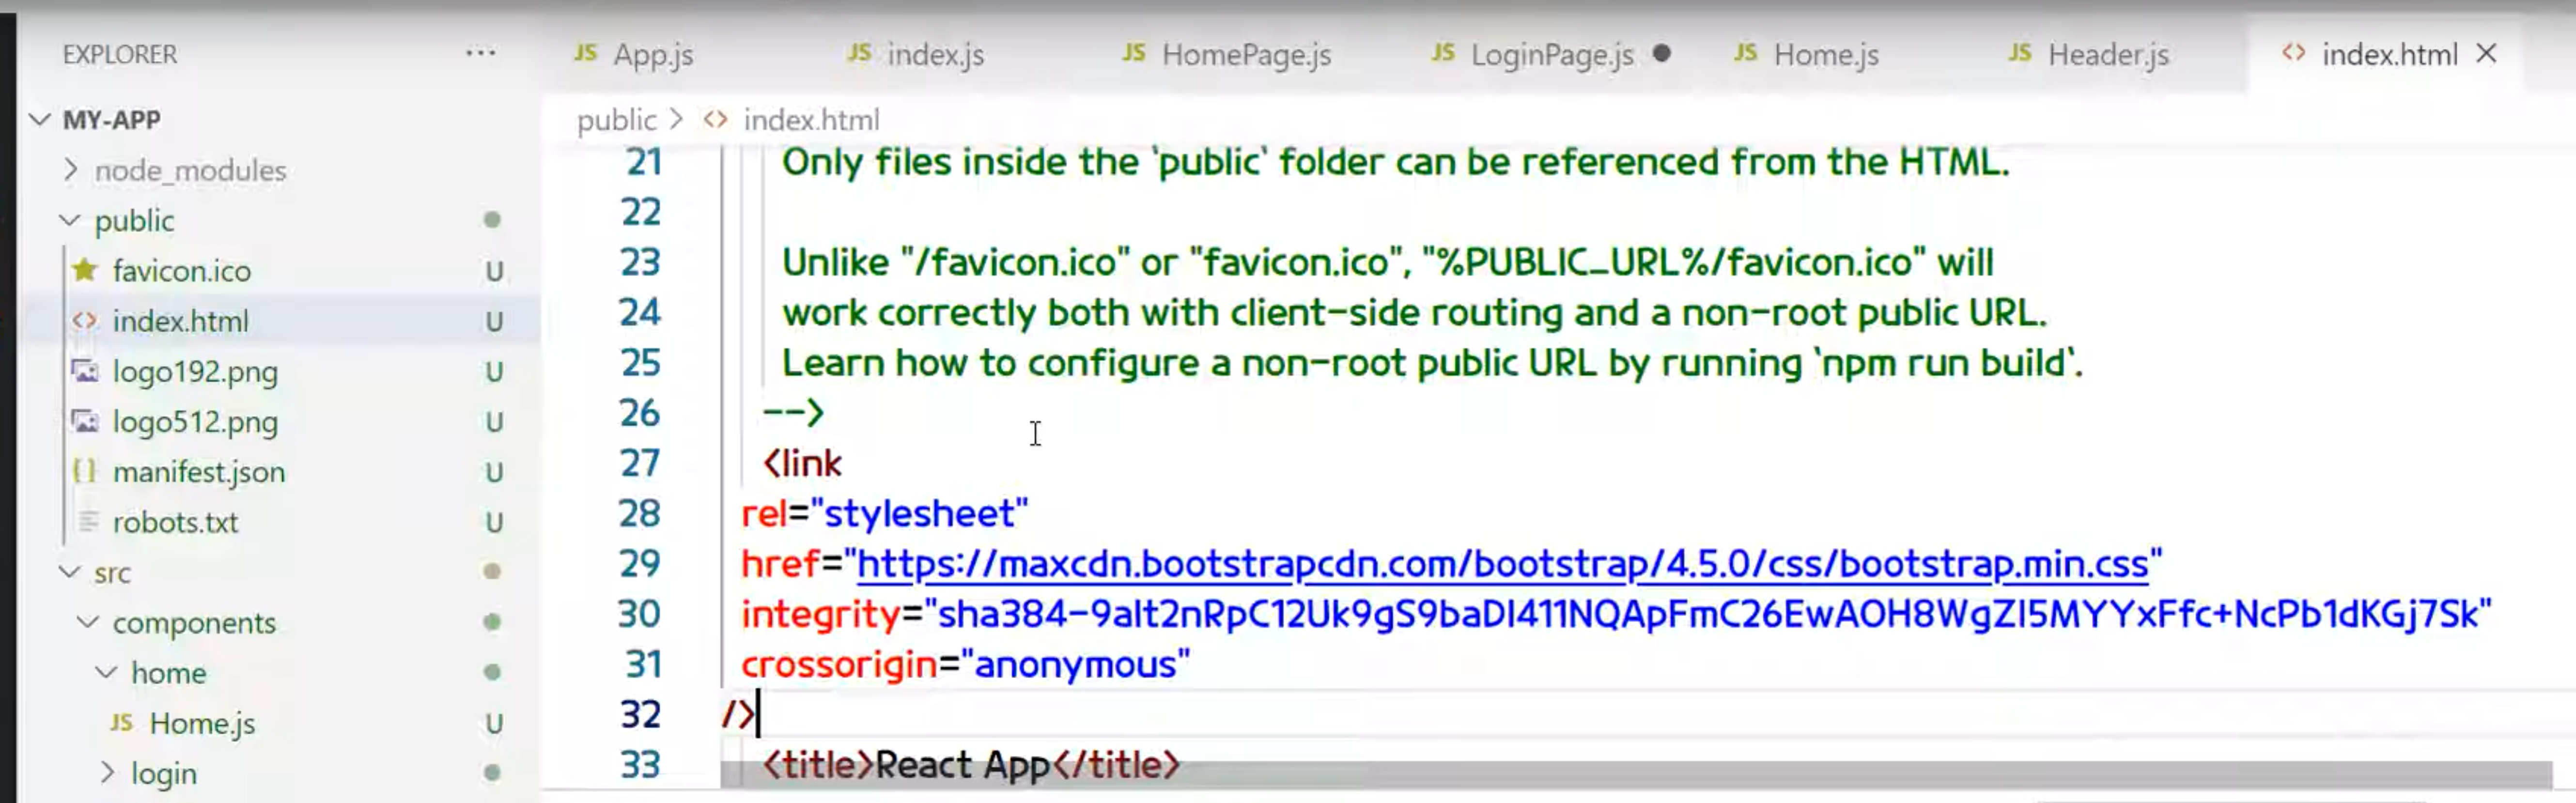Click the index.html breadcrumb segment
The image size is (2576, 803).
click(811, 120)
